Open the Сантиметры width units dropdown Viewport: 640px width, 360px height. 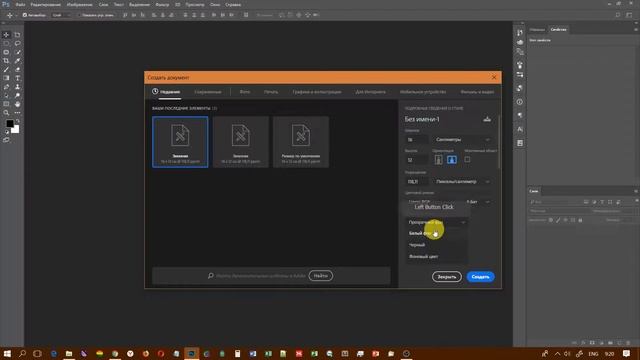[x=462, y=140]
